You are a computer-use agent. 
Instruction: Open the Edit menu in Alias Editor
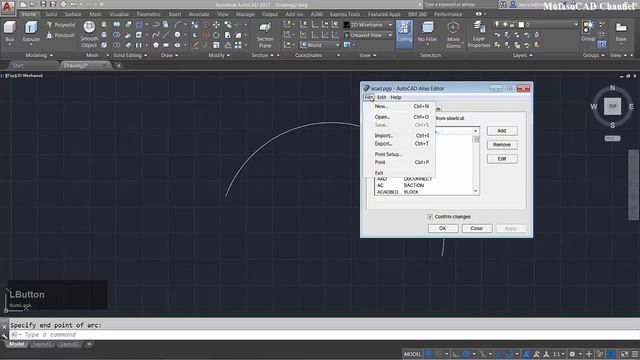381,97
